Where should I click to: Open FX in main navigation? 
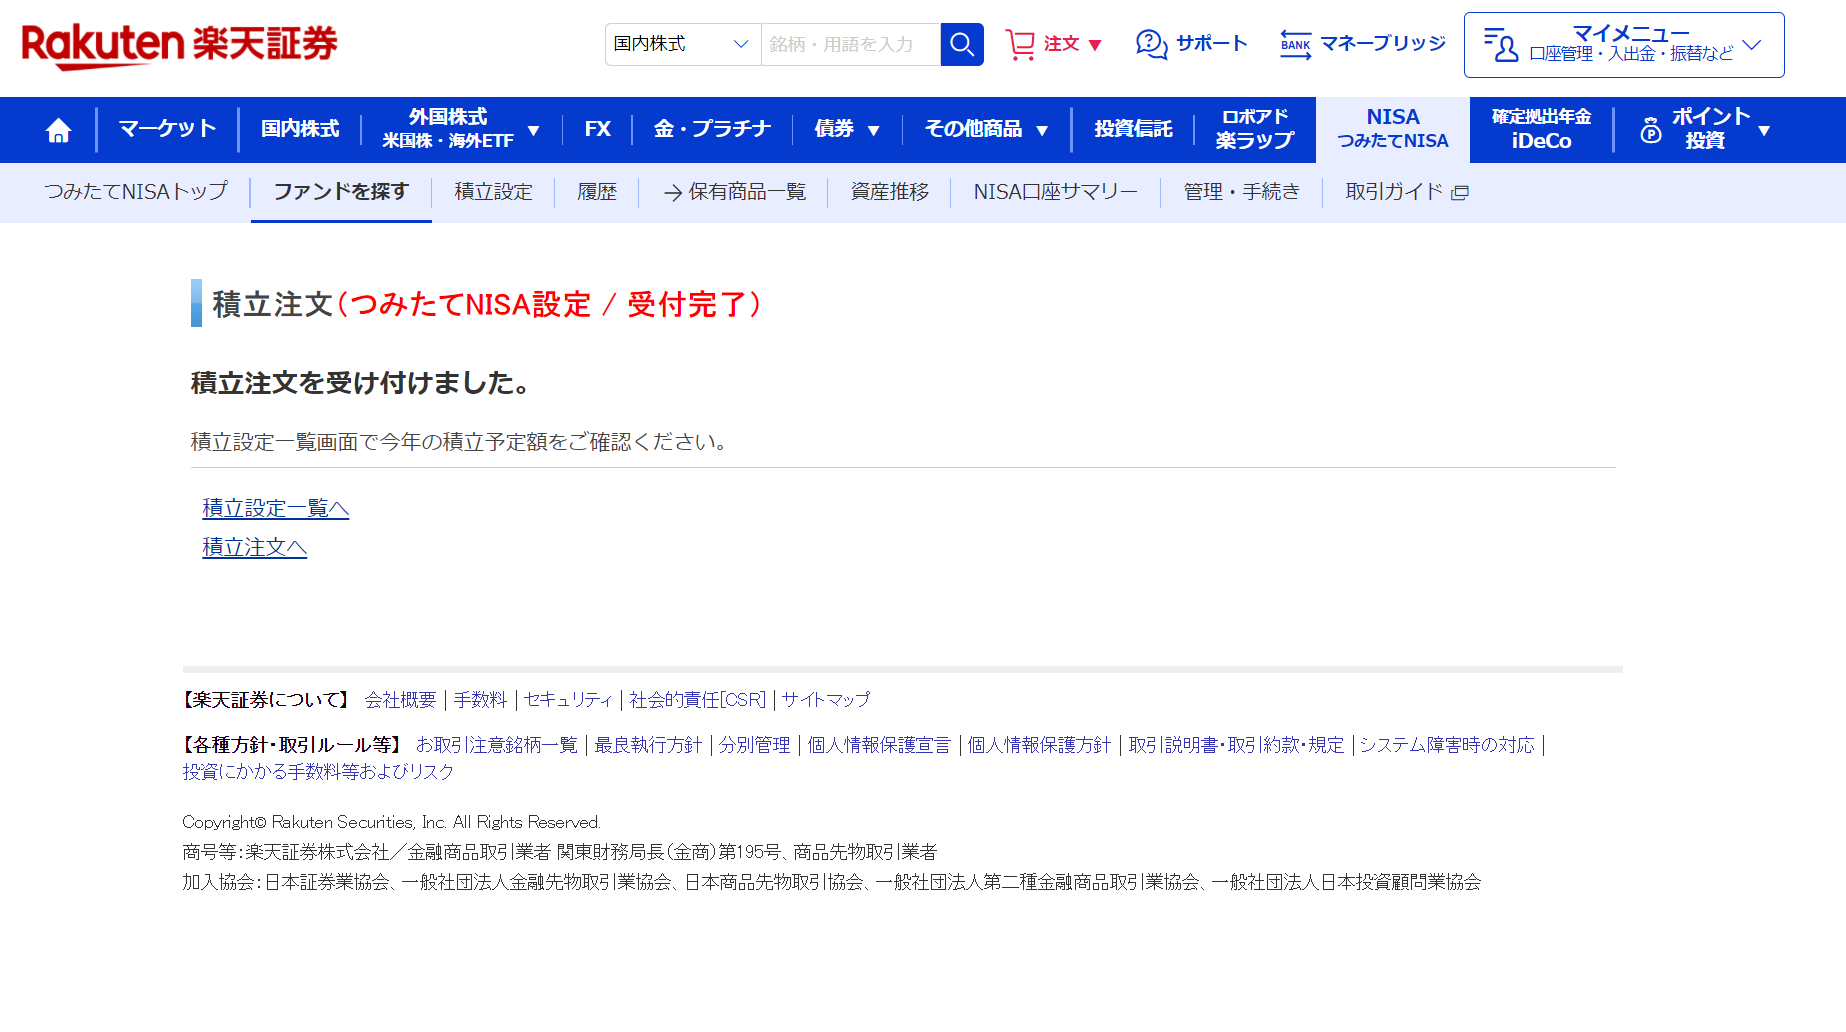(597, 129)
